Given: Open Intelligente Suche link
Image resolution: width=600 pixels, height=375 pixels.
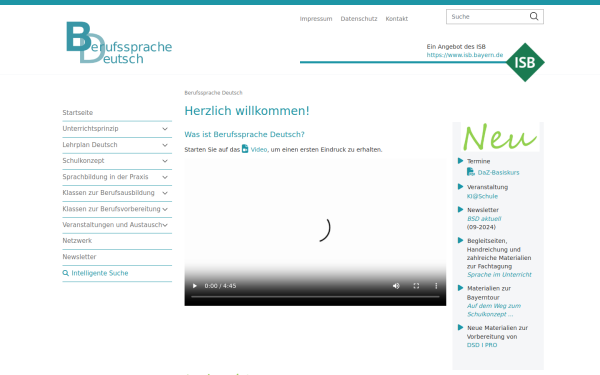Looking at the screenshot, I should 100,273.
